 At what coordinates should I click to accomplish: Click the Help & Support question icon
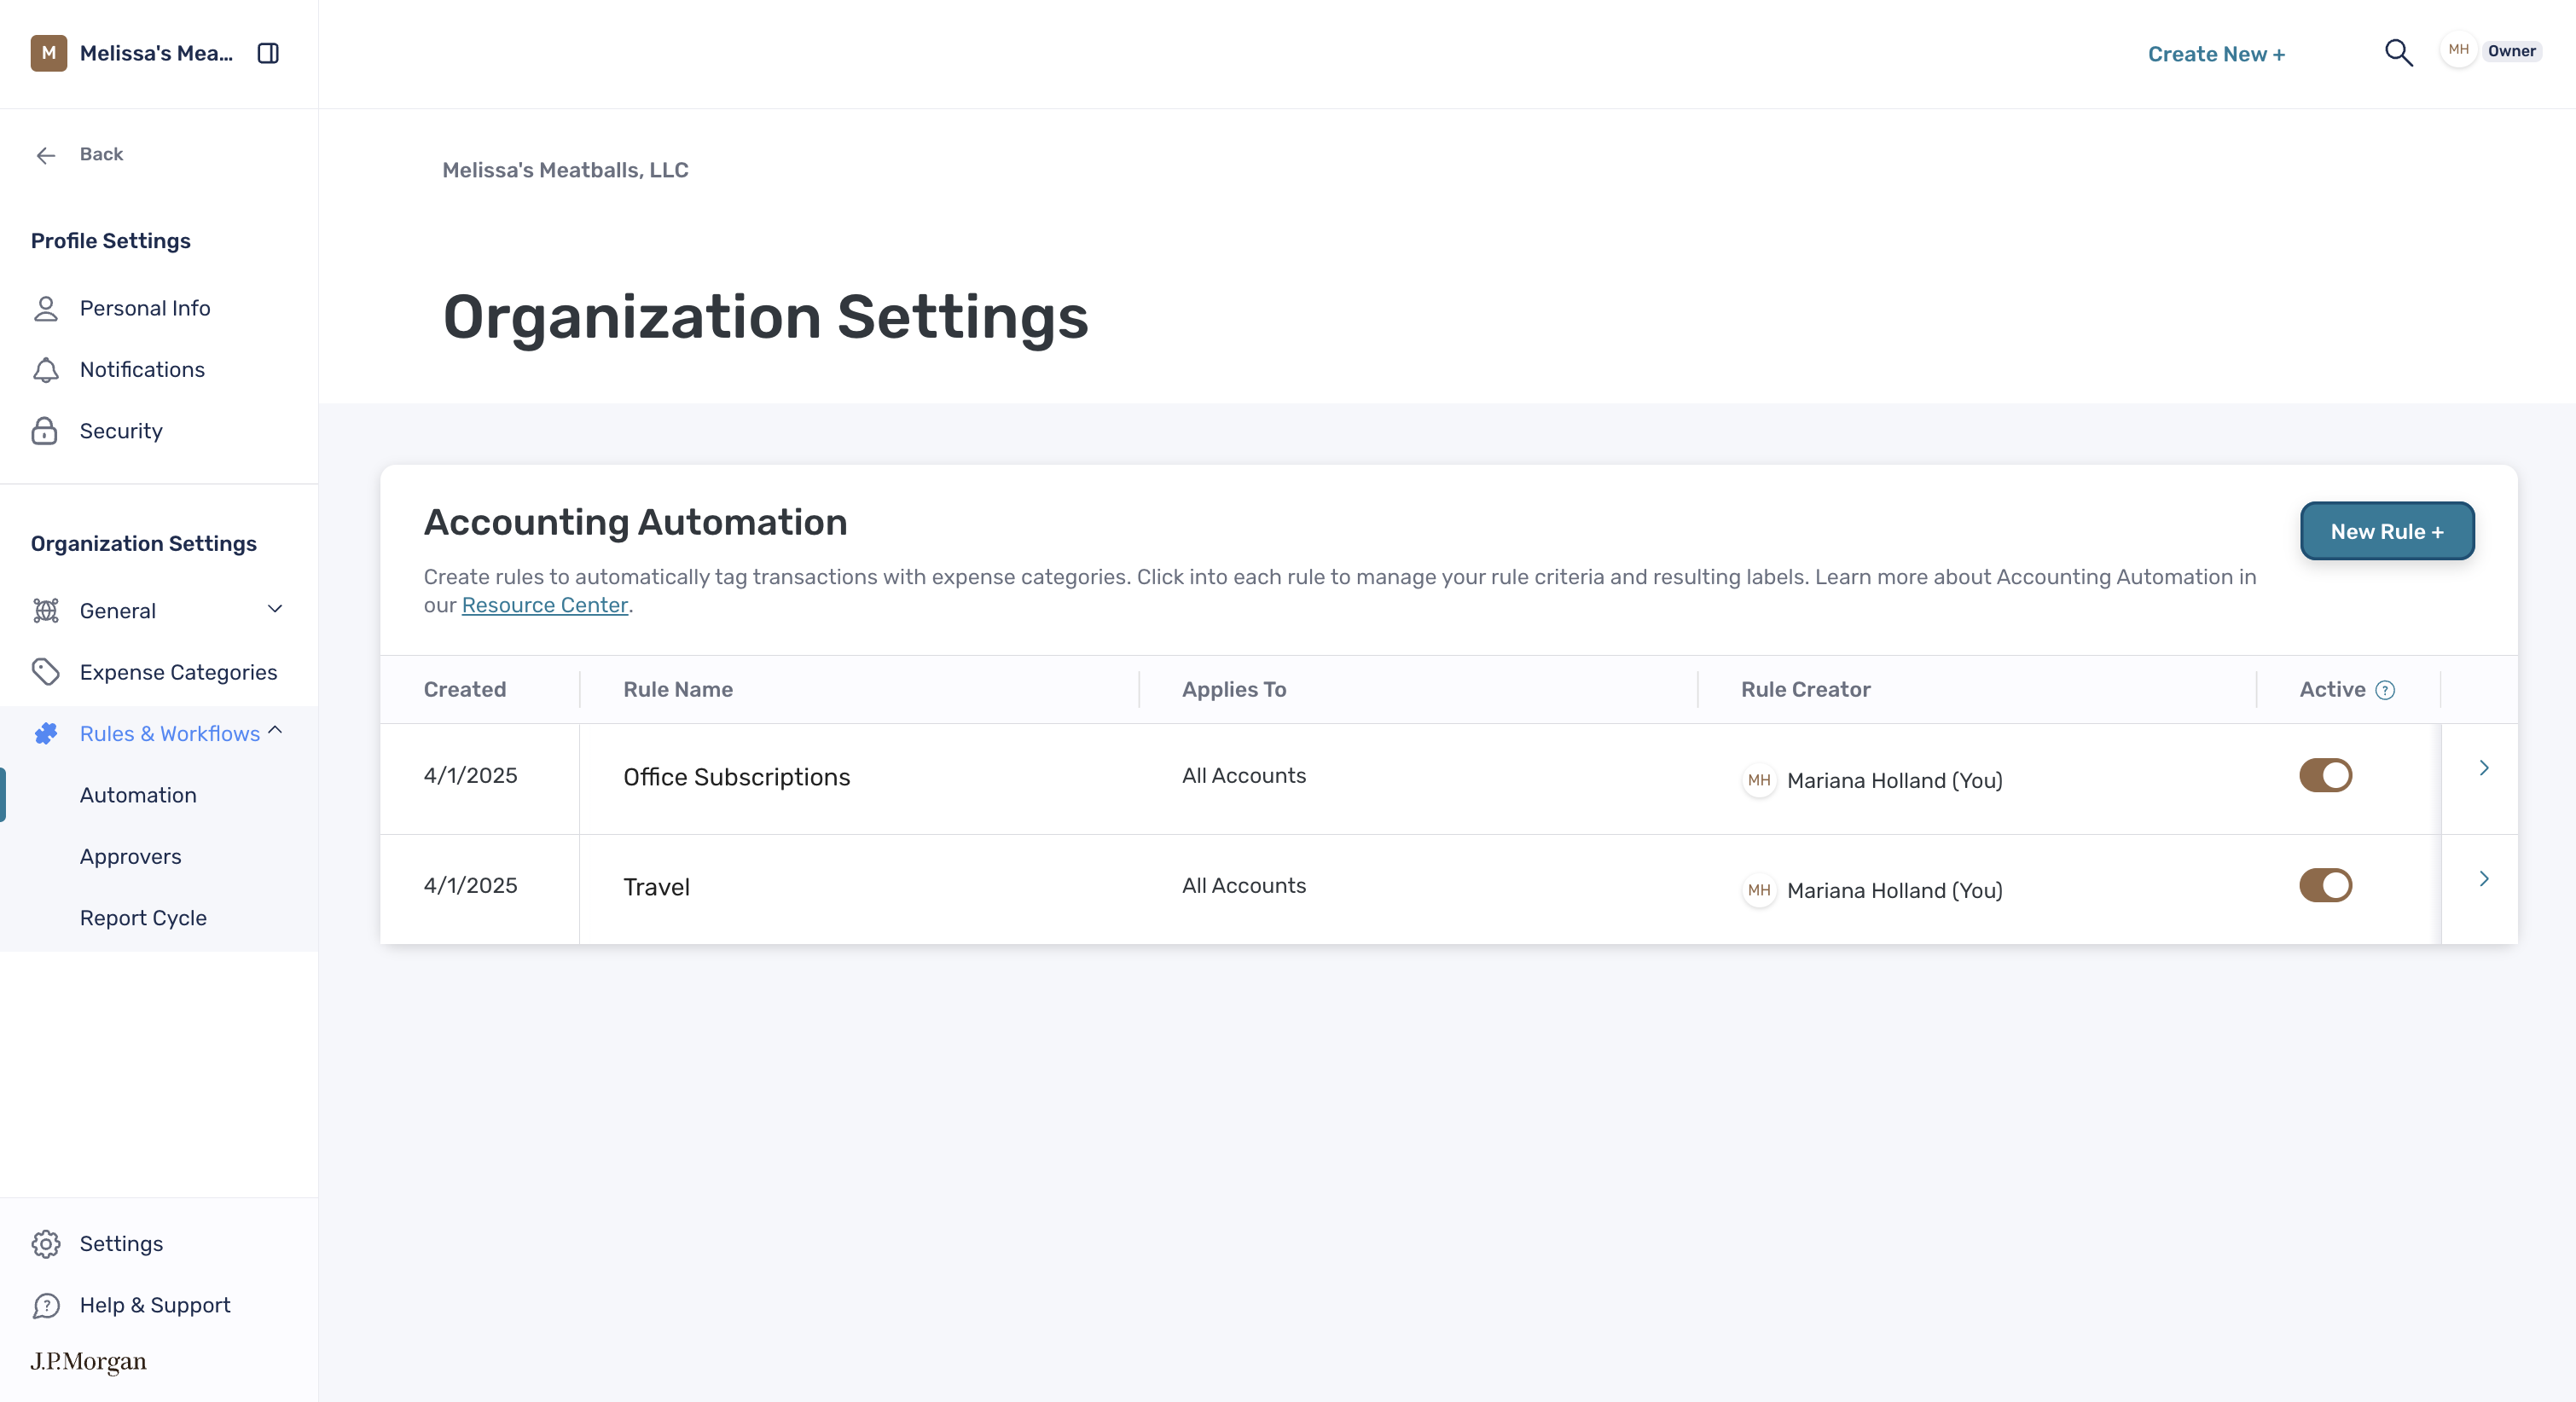(x=46, y=1305)
